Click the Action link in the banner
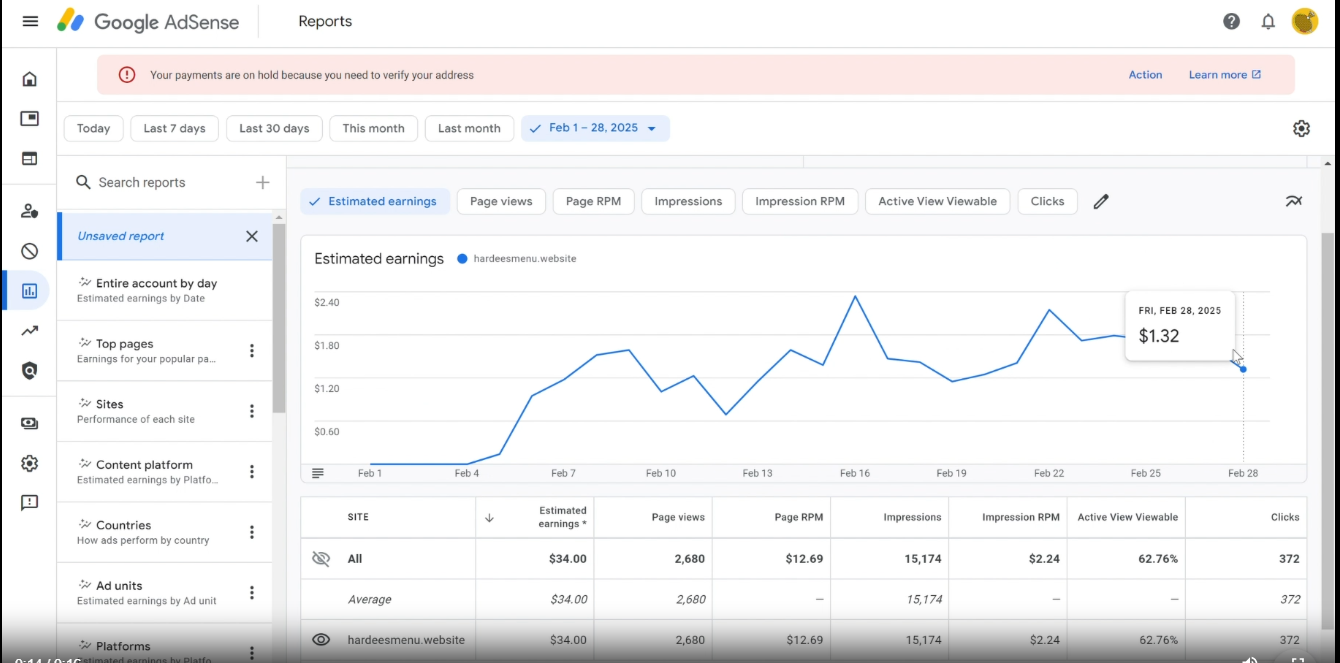This screenshot has height=663, width=1340. 1145,75
